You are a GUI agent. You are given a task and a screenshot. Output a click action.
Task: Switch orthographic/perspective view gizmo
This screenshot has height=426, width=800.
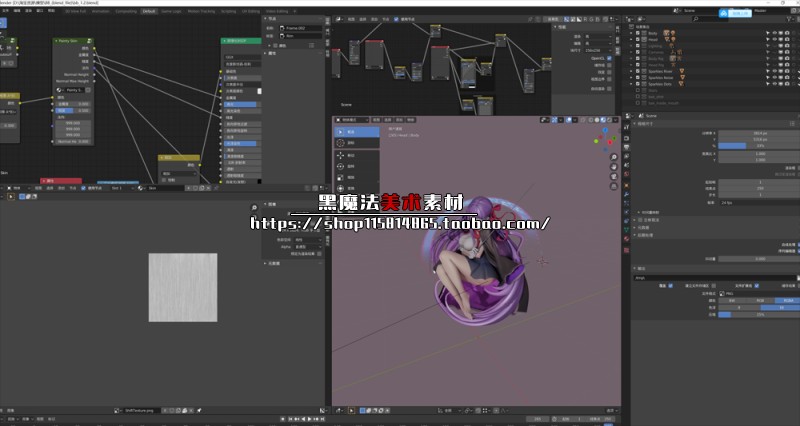[614, 186]
